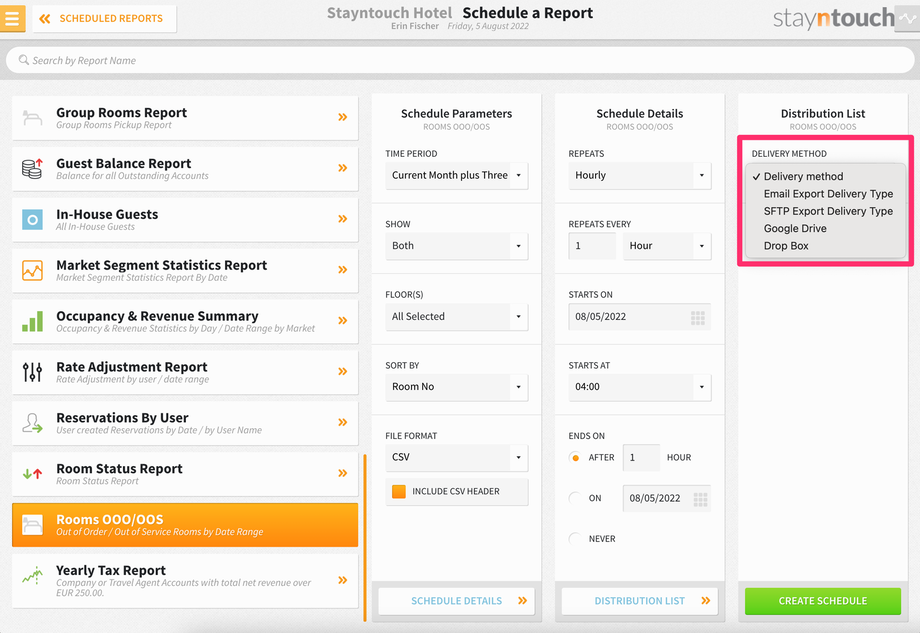This screenshot has height=633, width=920.
Task: Open the File Format CSV dropdown
Action: coord(456,458)
